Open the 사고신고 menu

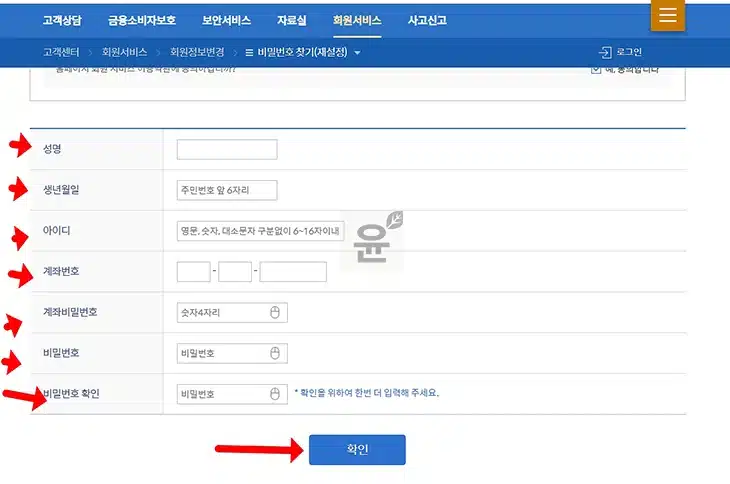427,20
